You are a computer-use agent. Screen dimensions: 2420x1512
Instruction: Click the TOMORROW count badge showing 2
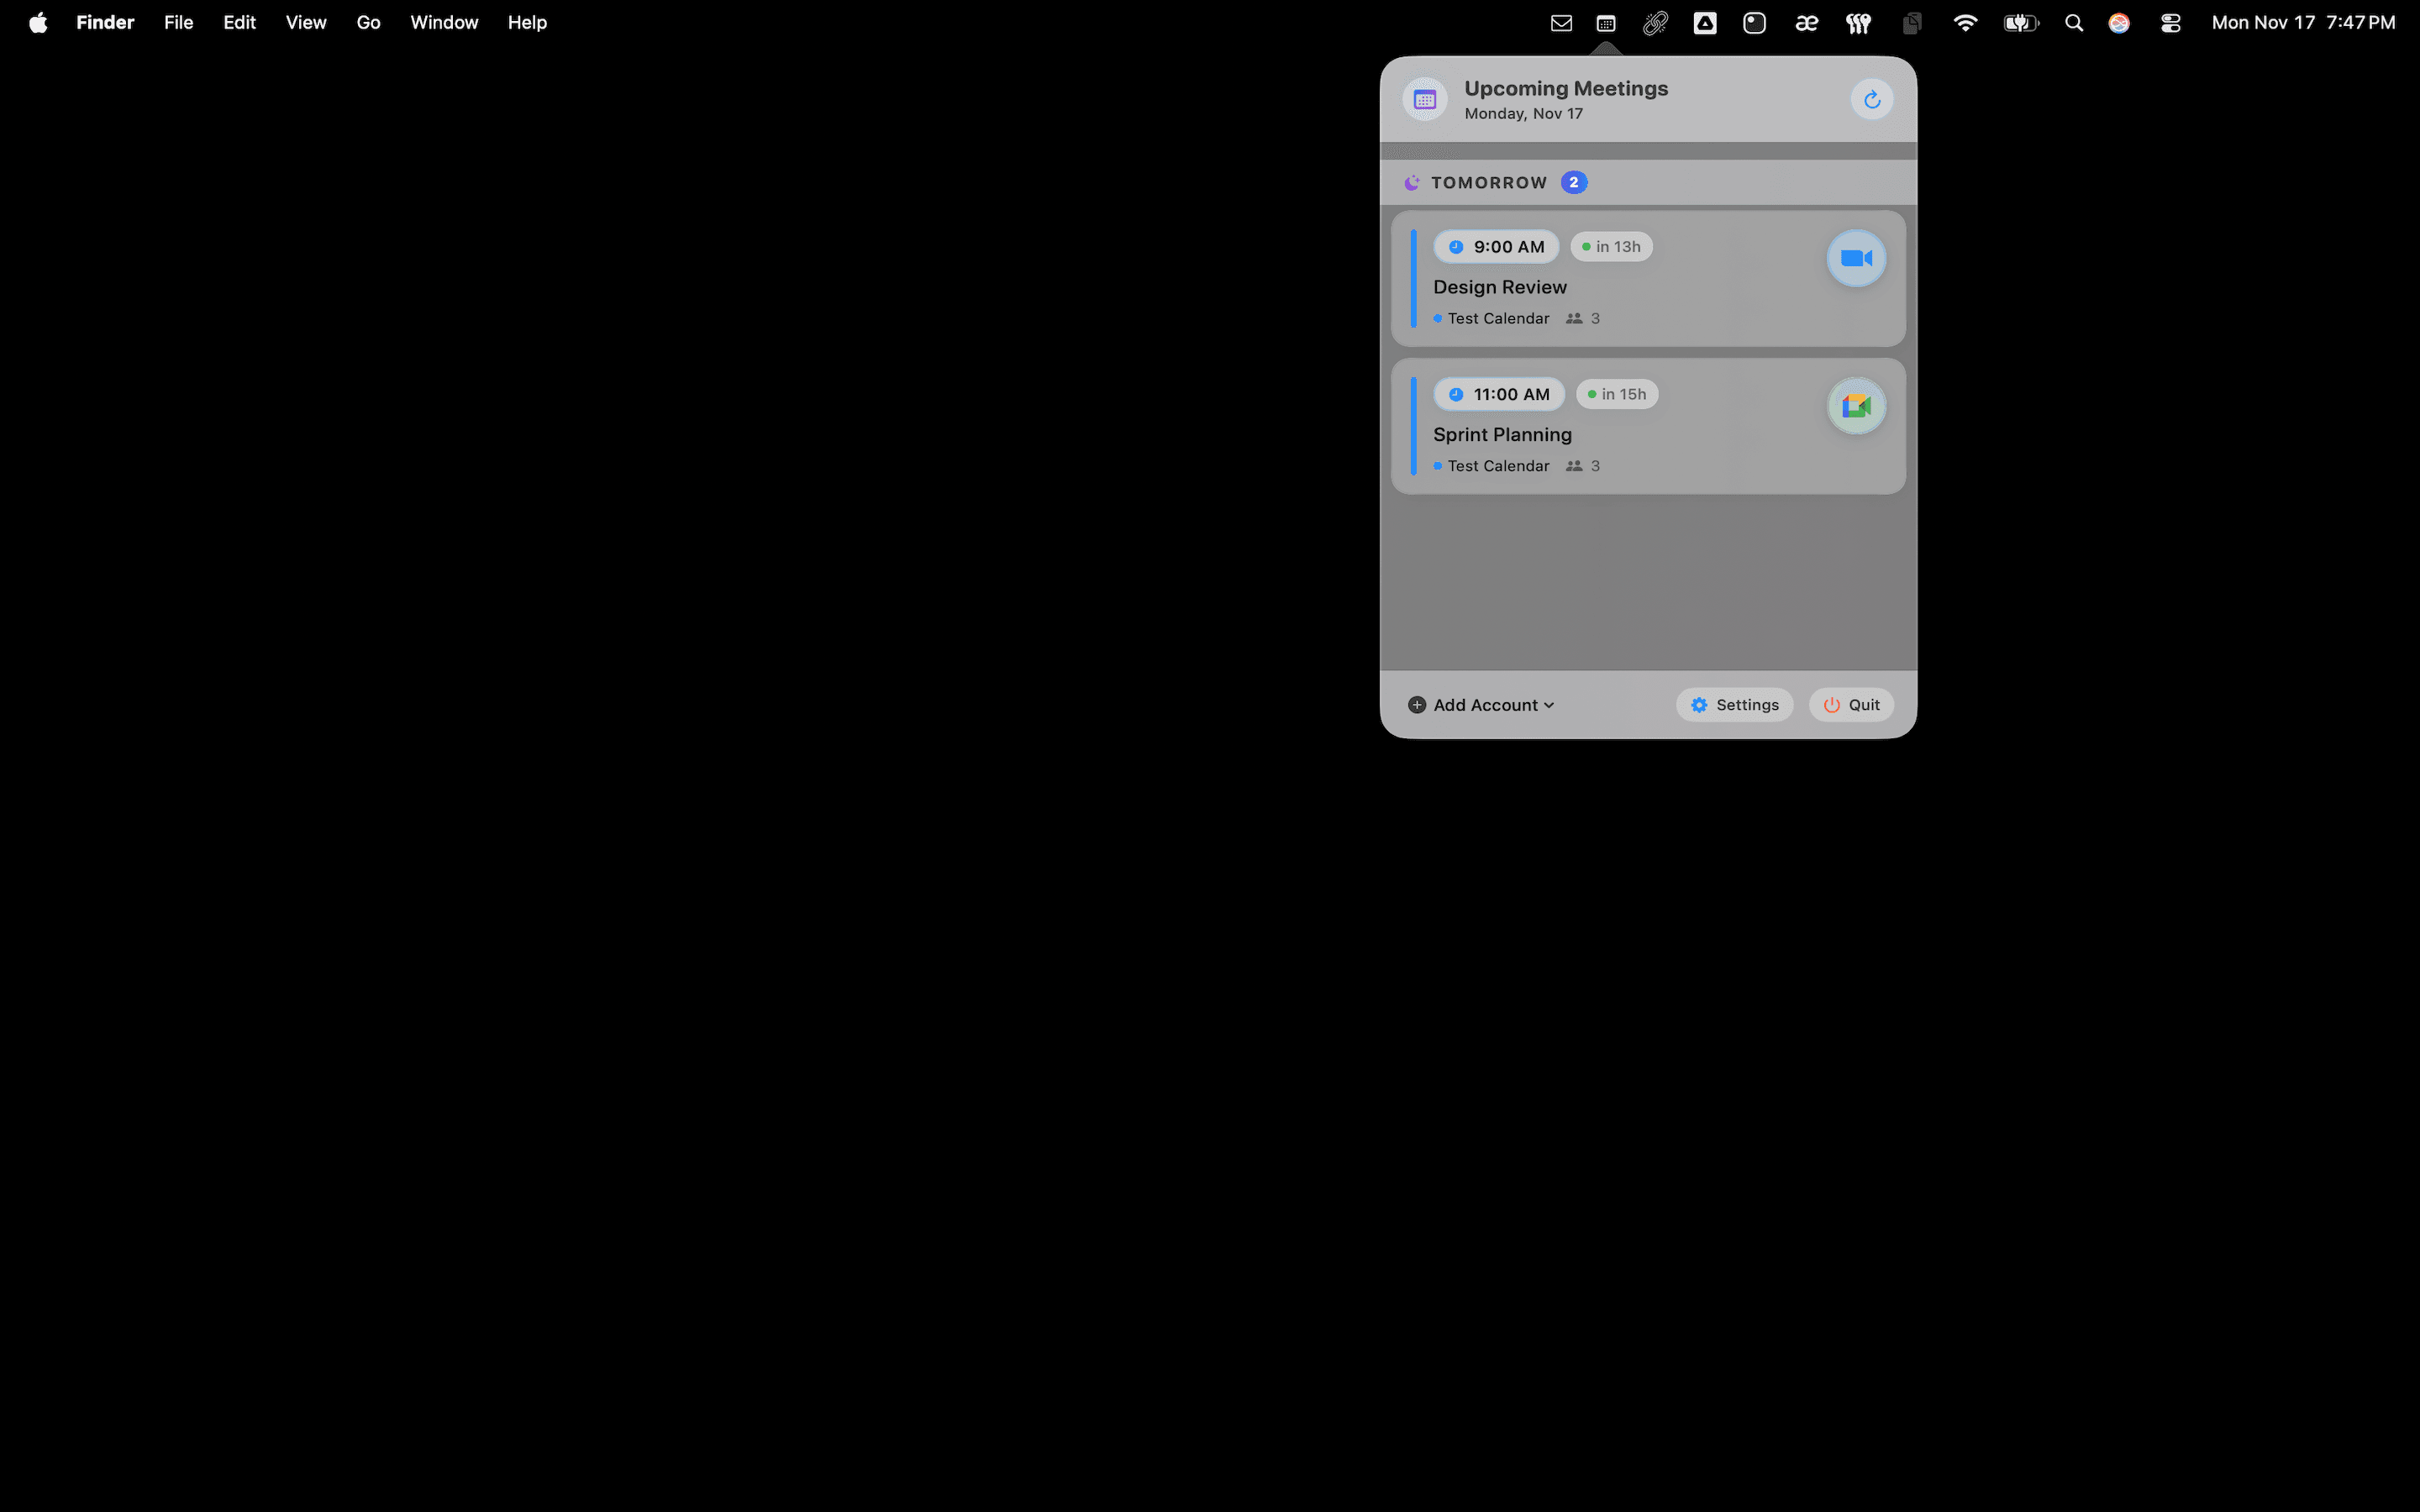click(x=1575, y=182)
